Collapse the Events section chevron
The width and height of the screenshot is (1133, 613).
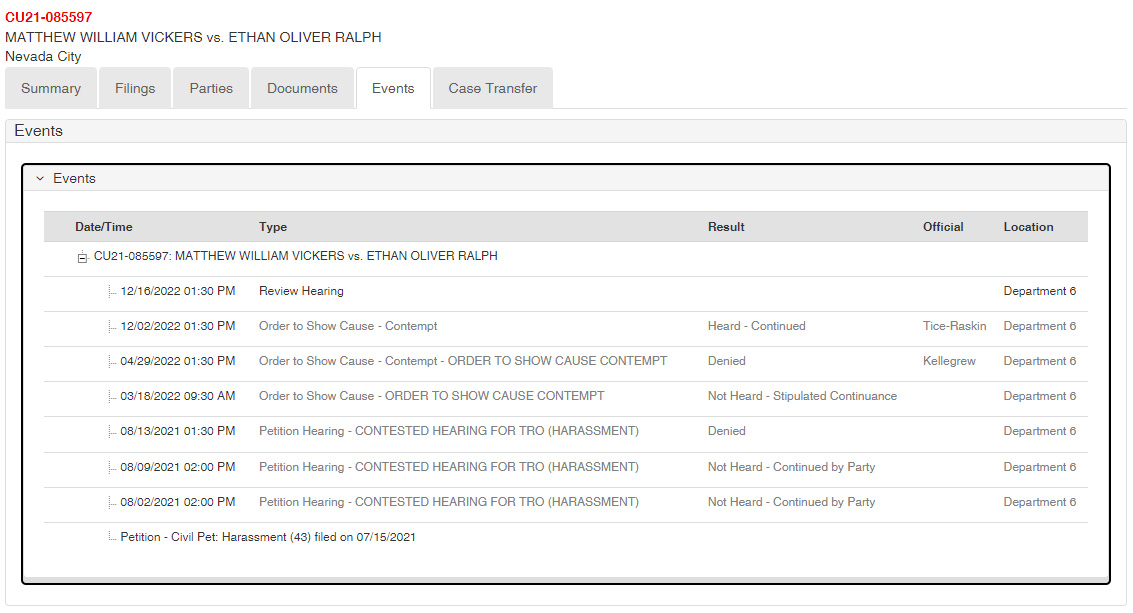coord(40,179)
